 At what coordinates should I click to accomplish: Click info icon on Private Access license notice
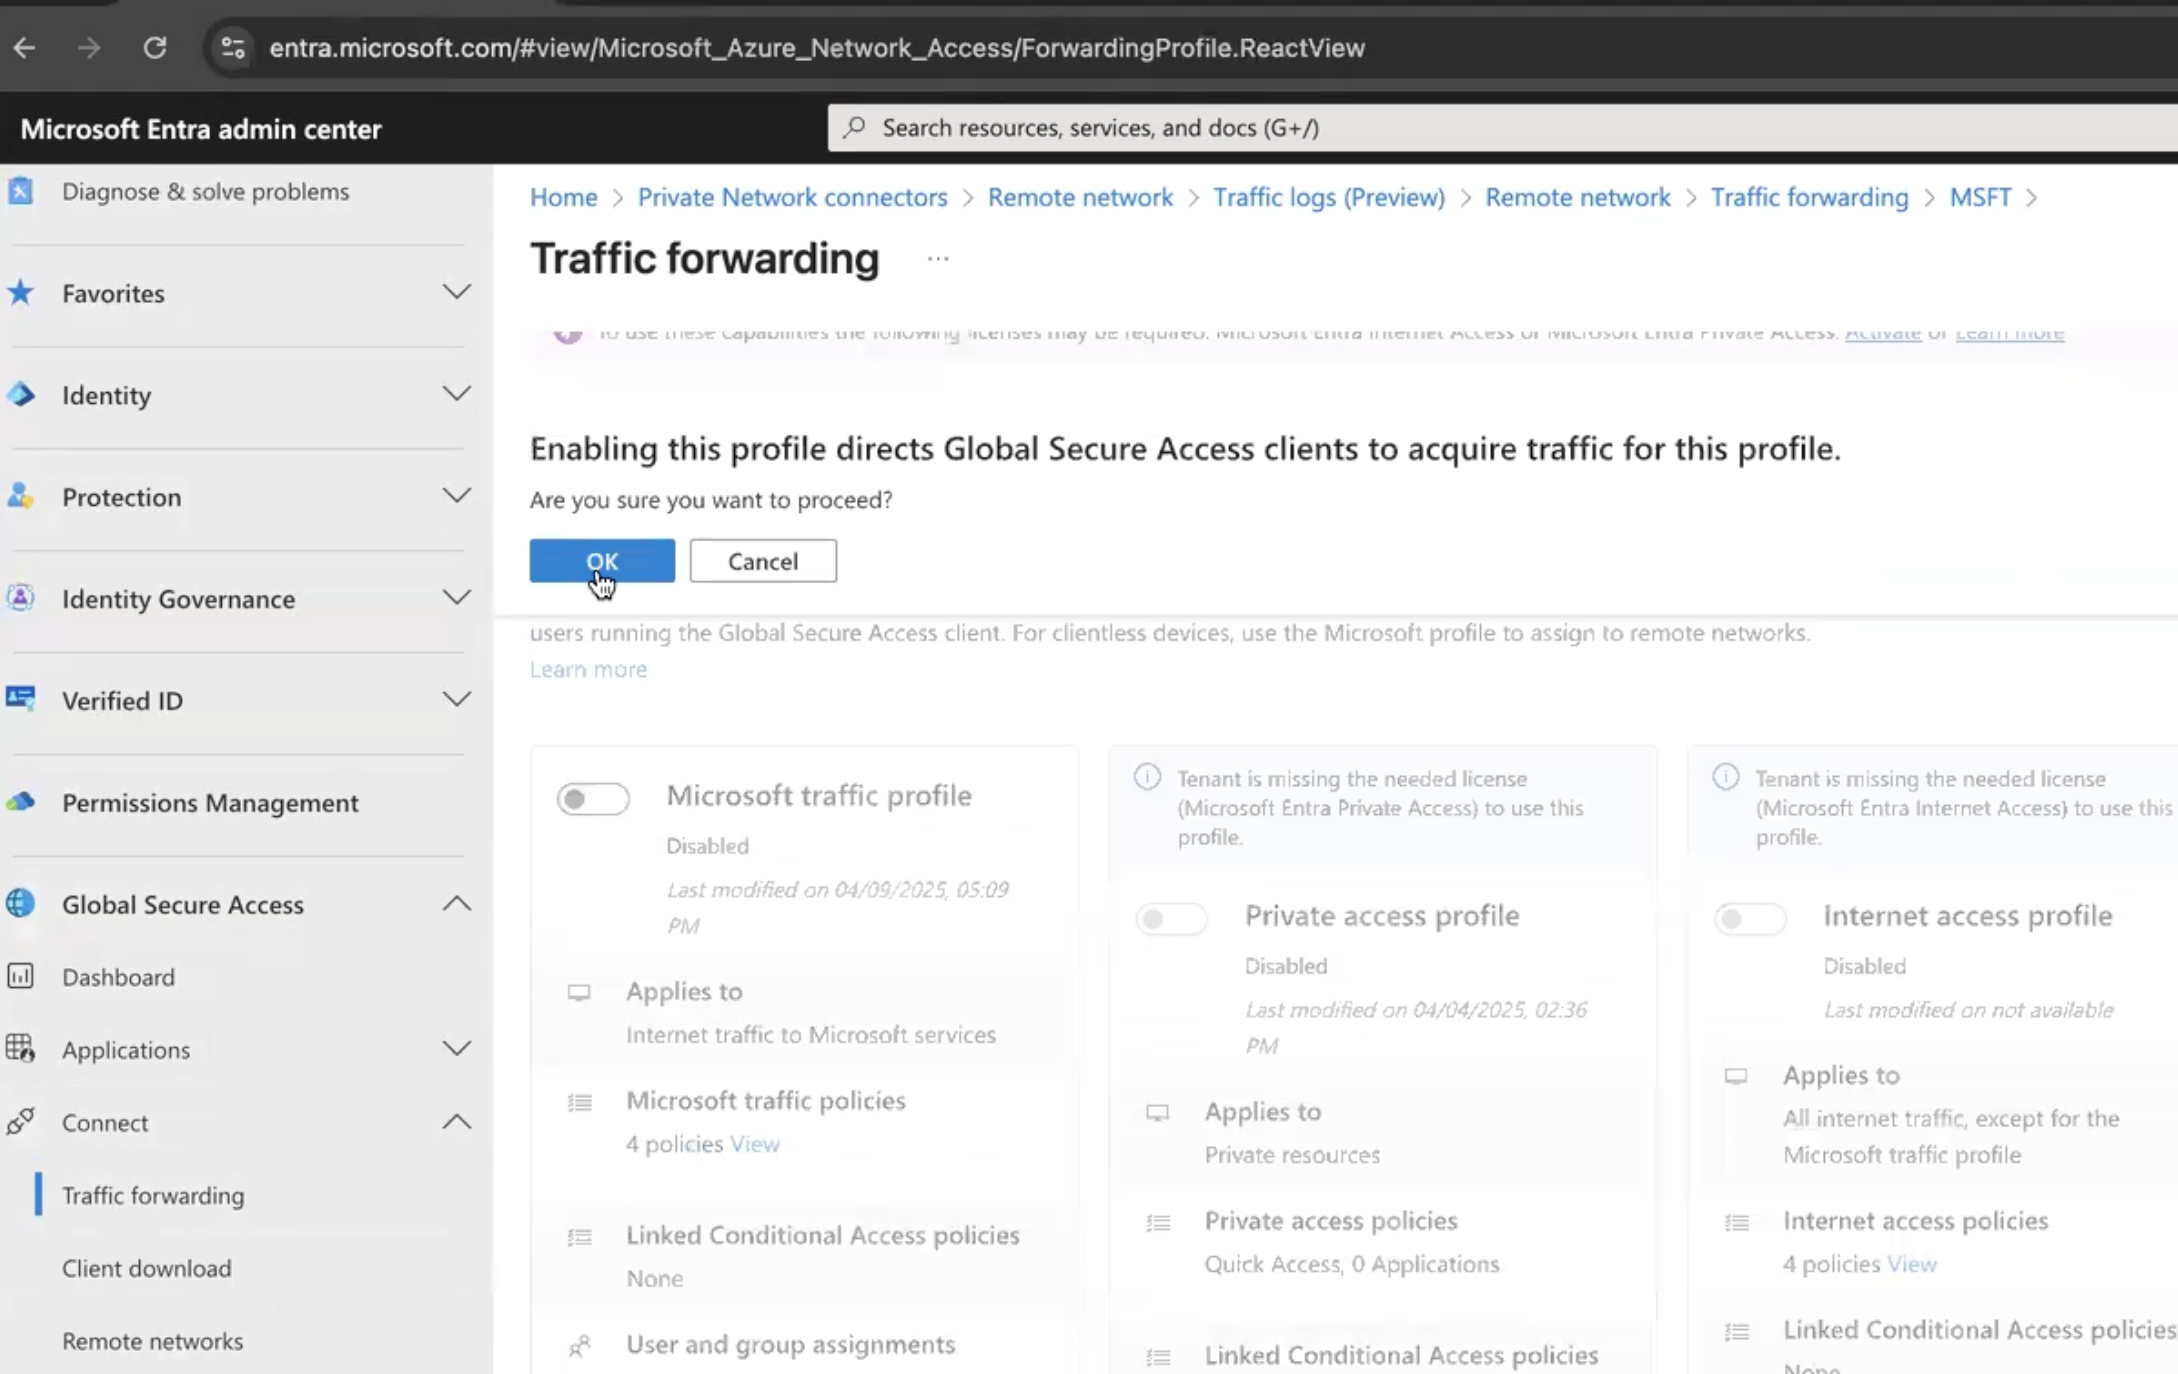1148,777
